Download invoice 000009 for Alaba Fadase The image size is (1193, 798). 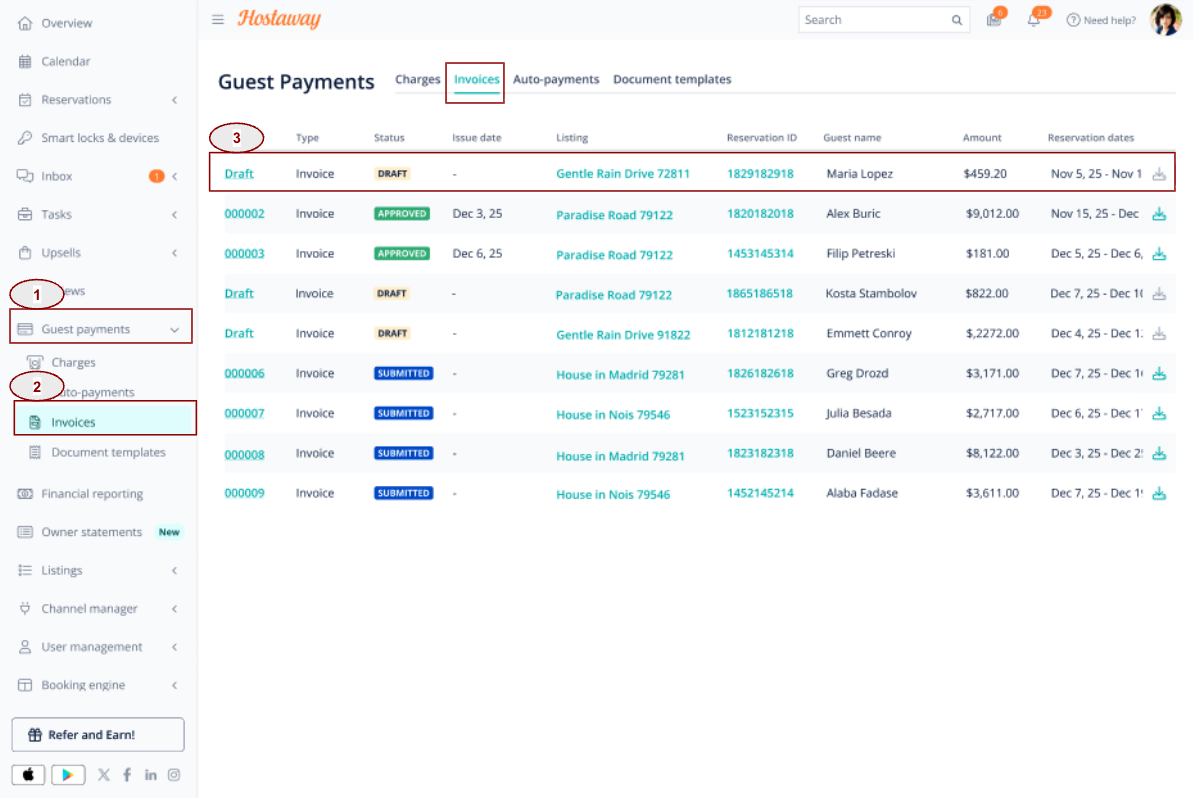pyautogui.click(x=1159, y=493)
